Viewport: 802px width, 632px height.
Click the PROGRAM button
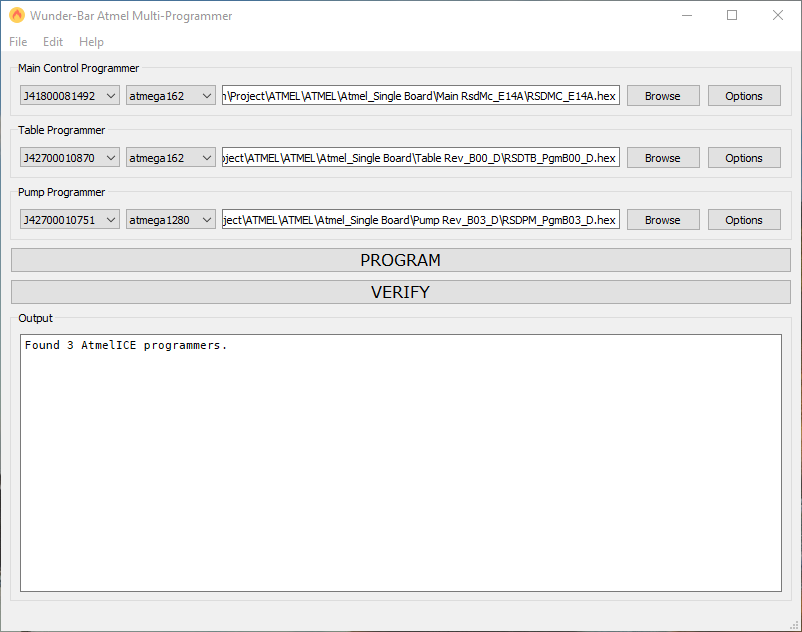pyautogui.click(x=400, y=260)
